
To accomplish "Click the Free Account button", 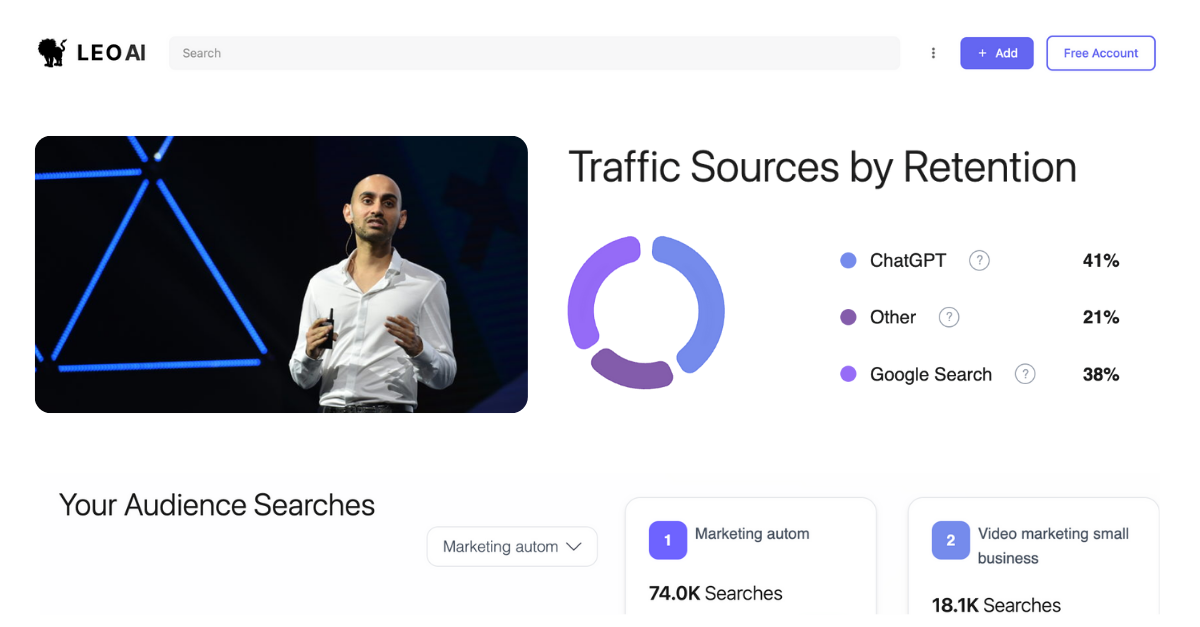I will (x=1100, y=53).
